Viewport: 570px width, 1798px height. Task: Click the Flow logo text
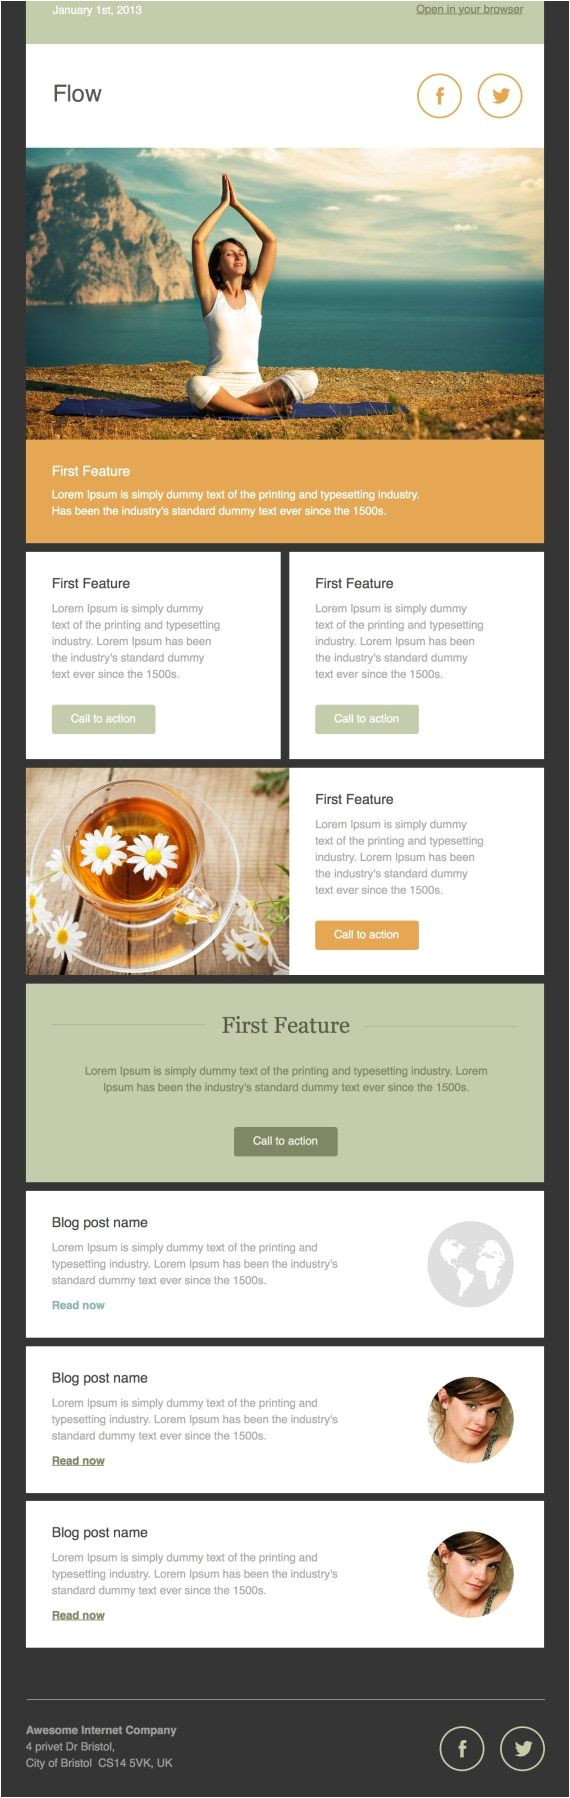coord(77,94)
